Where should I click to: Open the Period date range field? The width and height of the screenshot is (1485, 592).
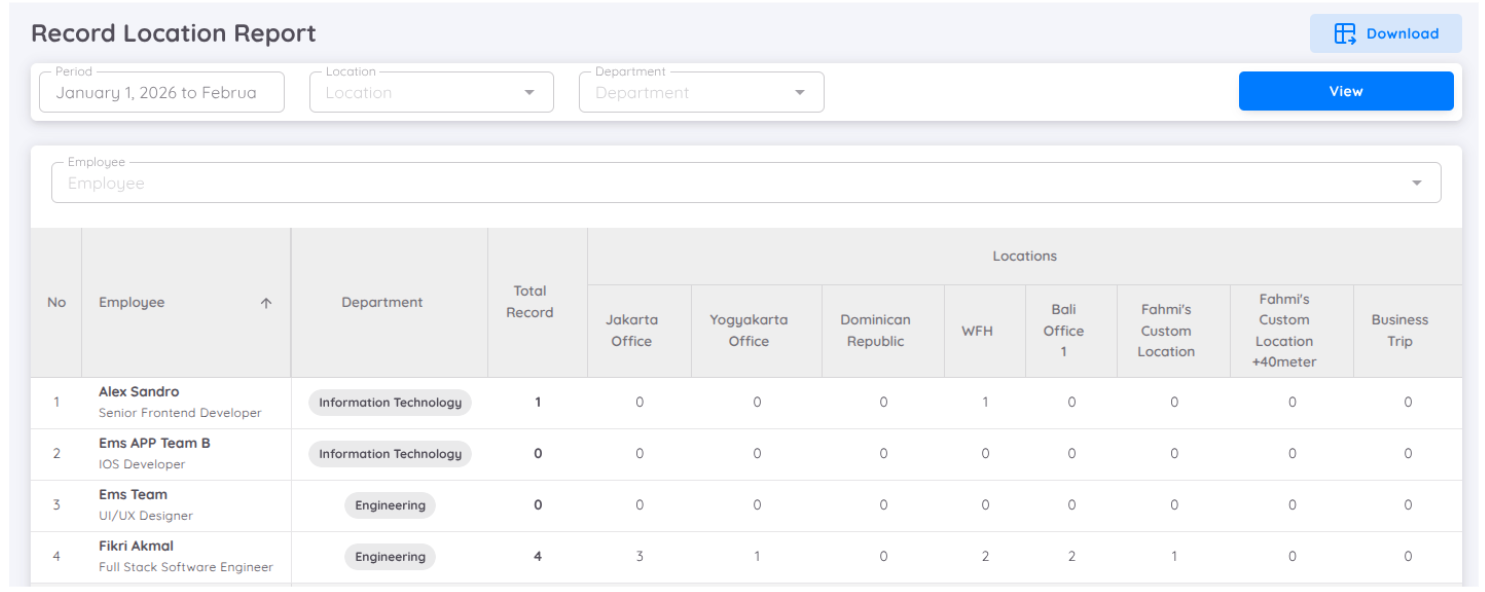point(162,92)
